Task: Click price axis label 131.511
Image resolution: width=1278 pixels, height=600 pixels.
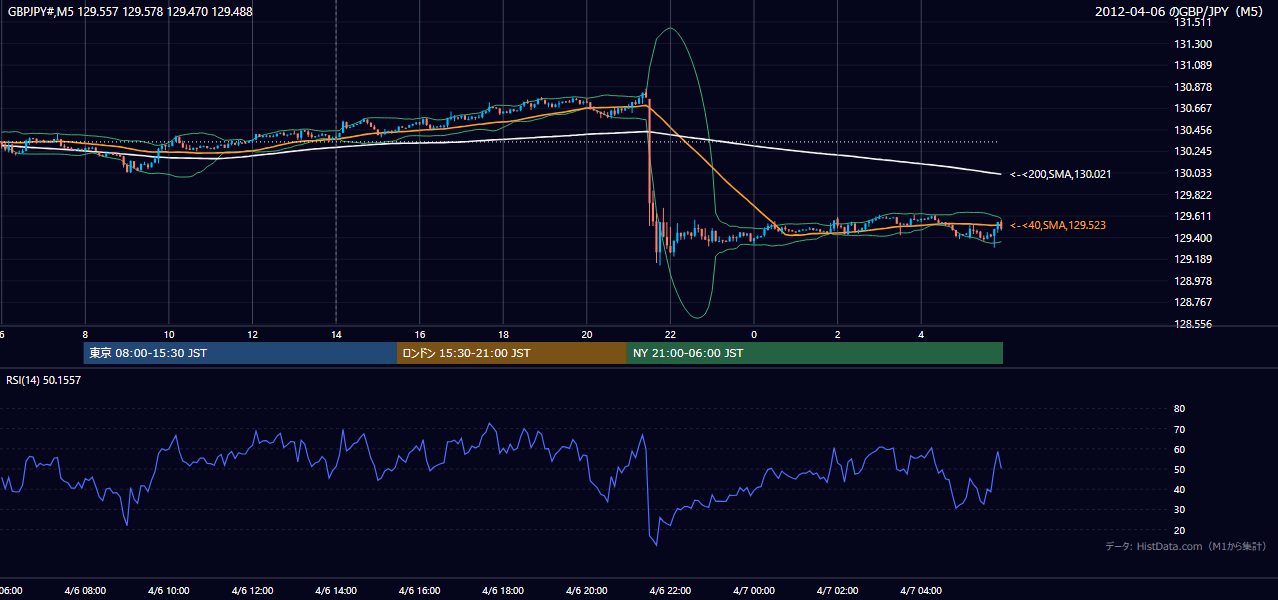Action: (x=1192, y=22)
